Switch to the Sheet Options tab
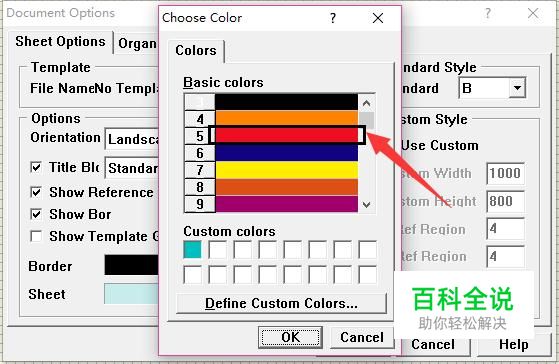The image size is (559, 364). [x=60, y=42]
